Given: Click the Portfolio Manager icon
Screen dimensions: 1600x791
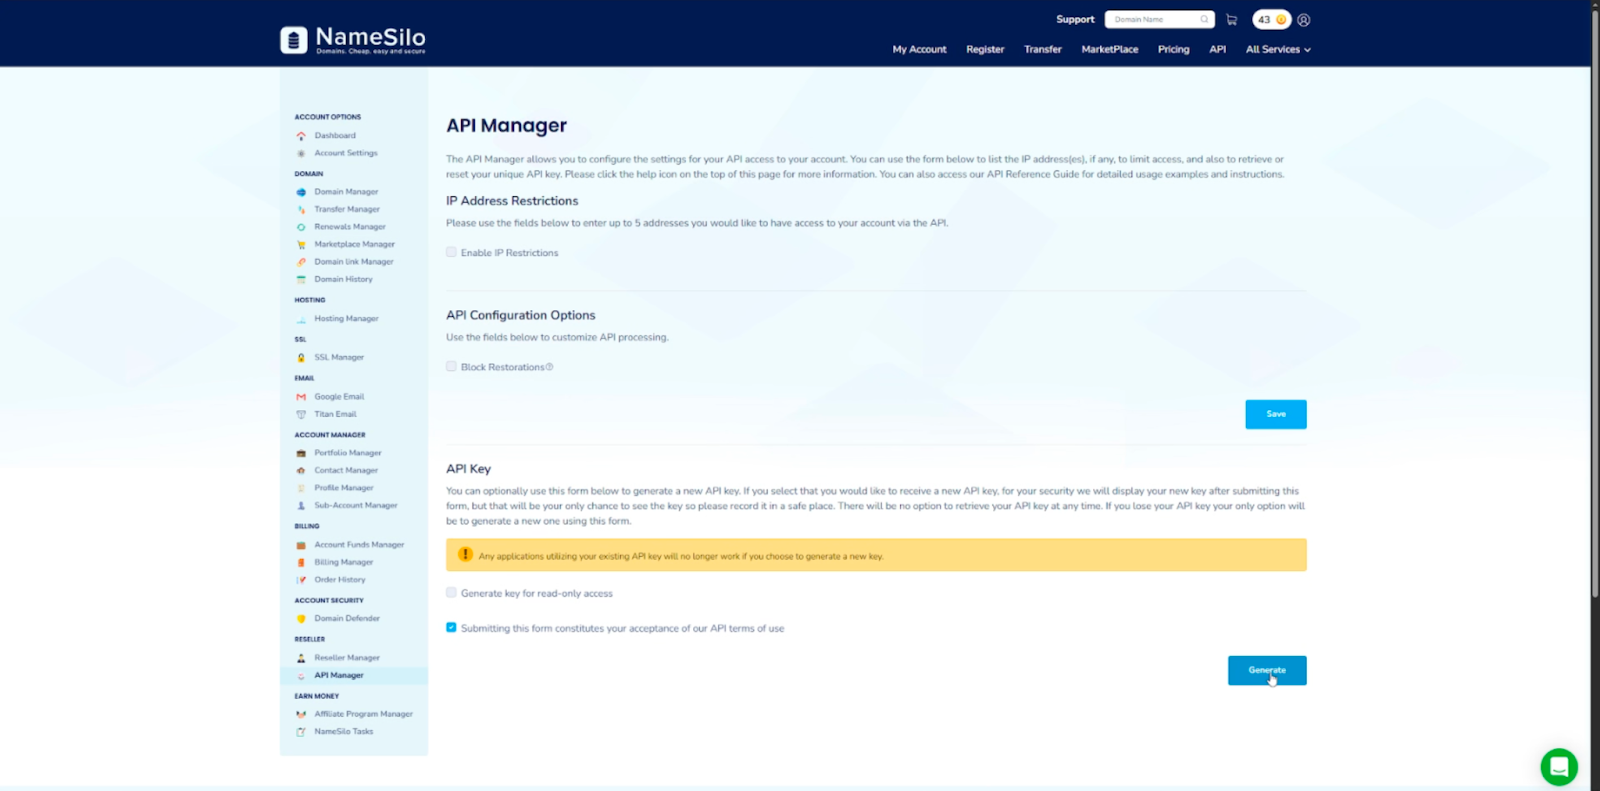Looking at the screenshot, I should tap(301, 453).
